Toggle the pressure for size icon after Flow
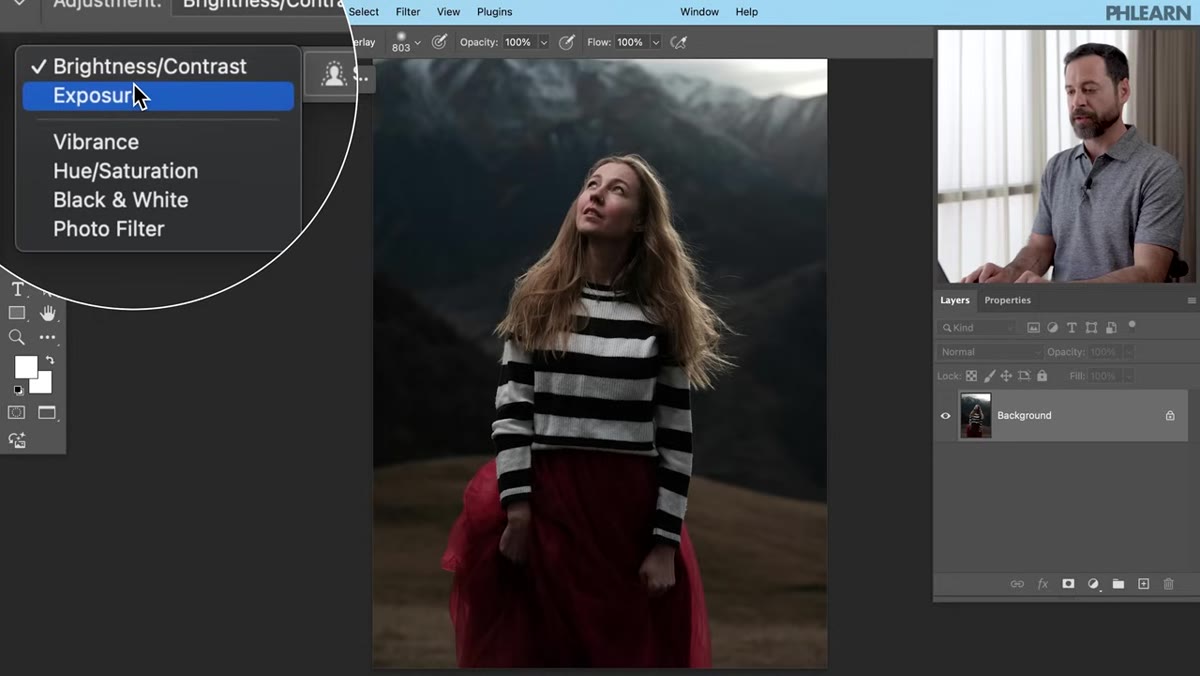Image resolution: width=1200 pixels, height=676 pixels. point(679,42)
